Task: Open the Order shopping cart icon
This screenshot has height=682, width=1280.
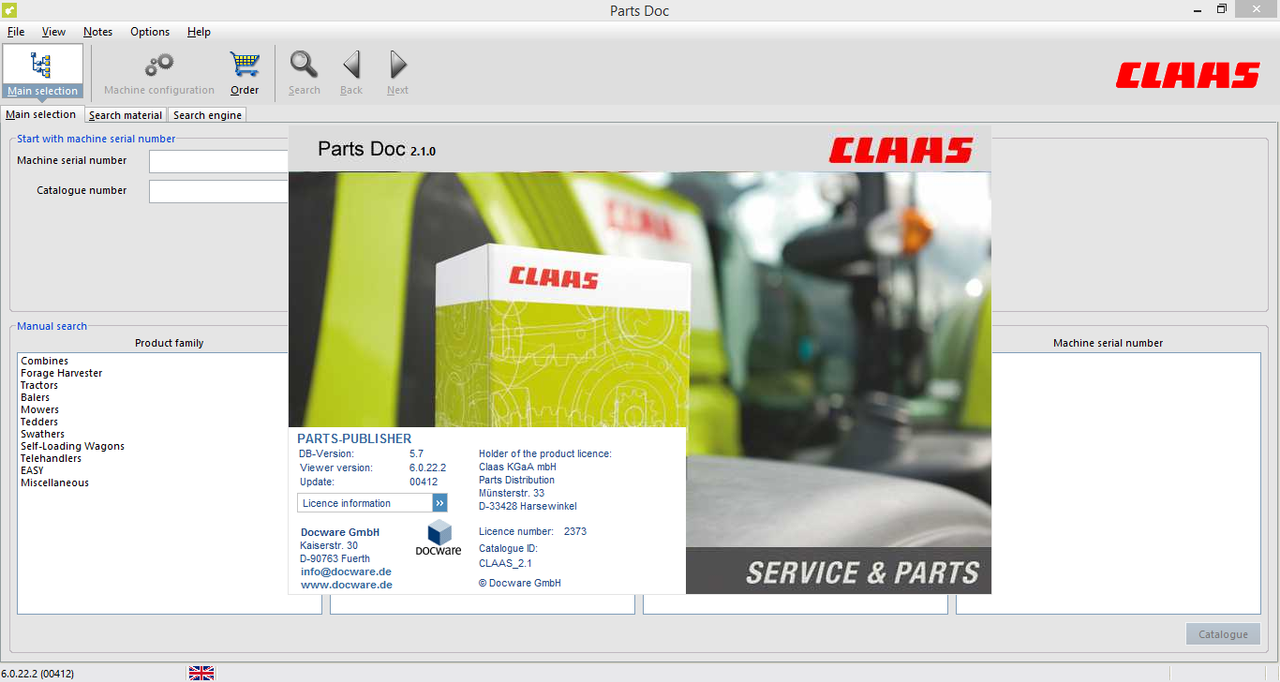Action: click(x=244, y=66)
